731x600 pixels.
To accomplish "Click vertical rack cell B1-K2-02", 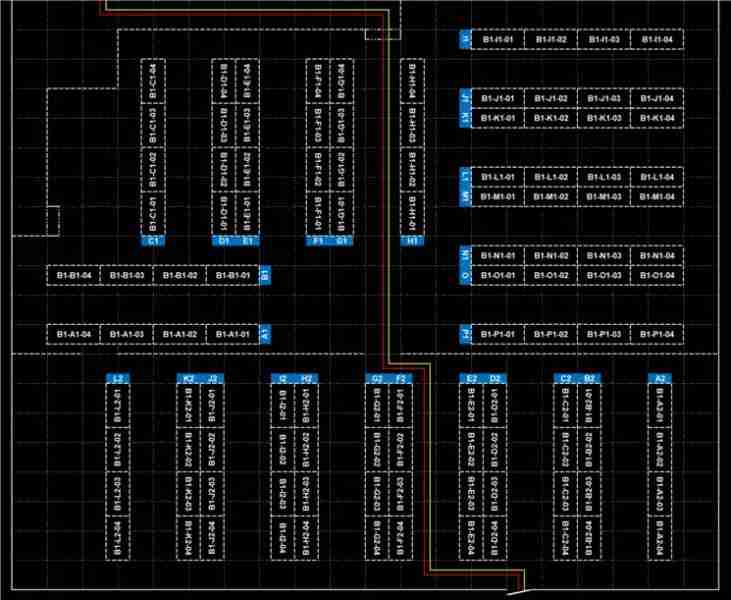I will pos(188,449).
